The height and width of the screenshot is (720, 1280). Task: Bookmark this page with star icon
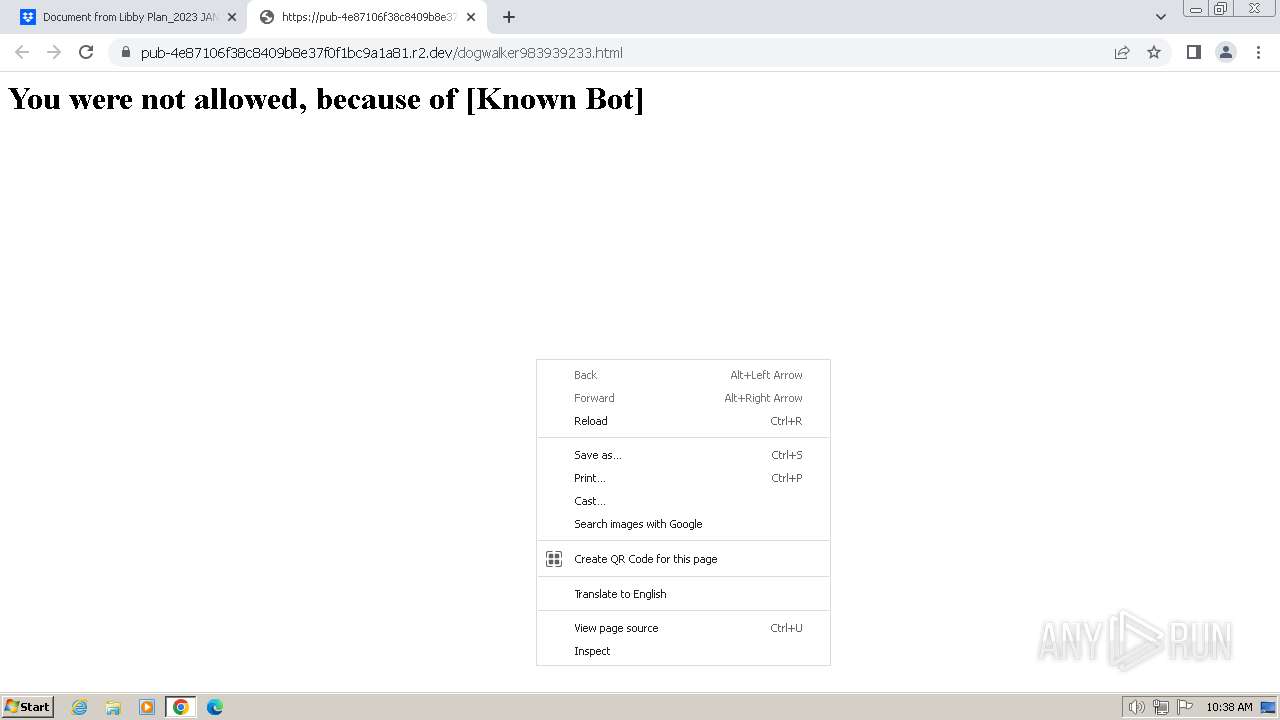pos(1154,52)
